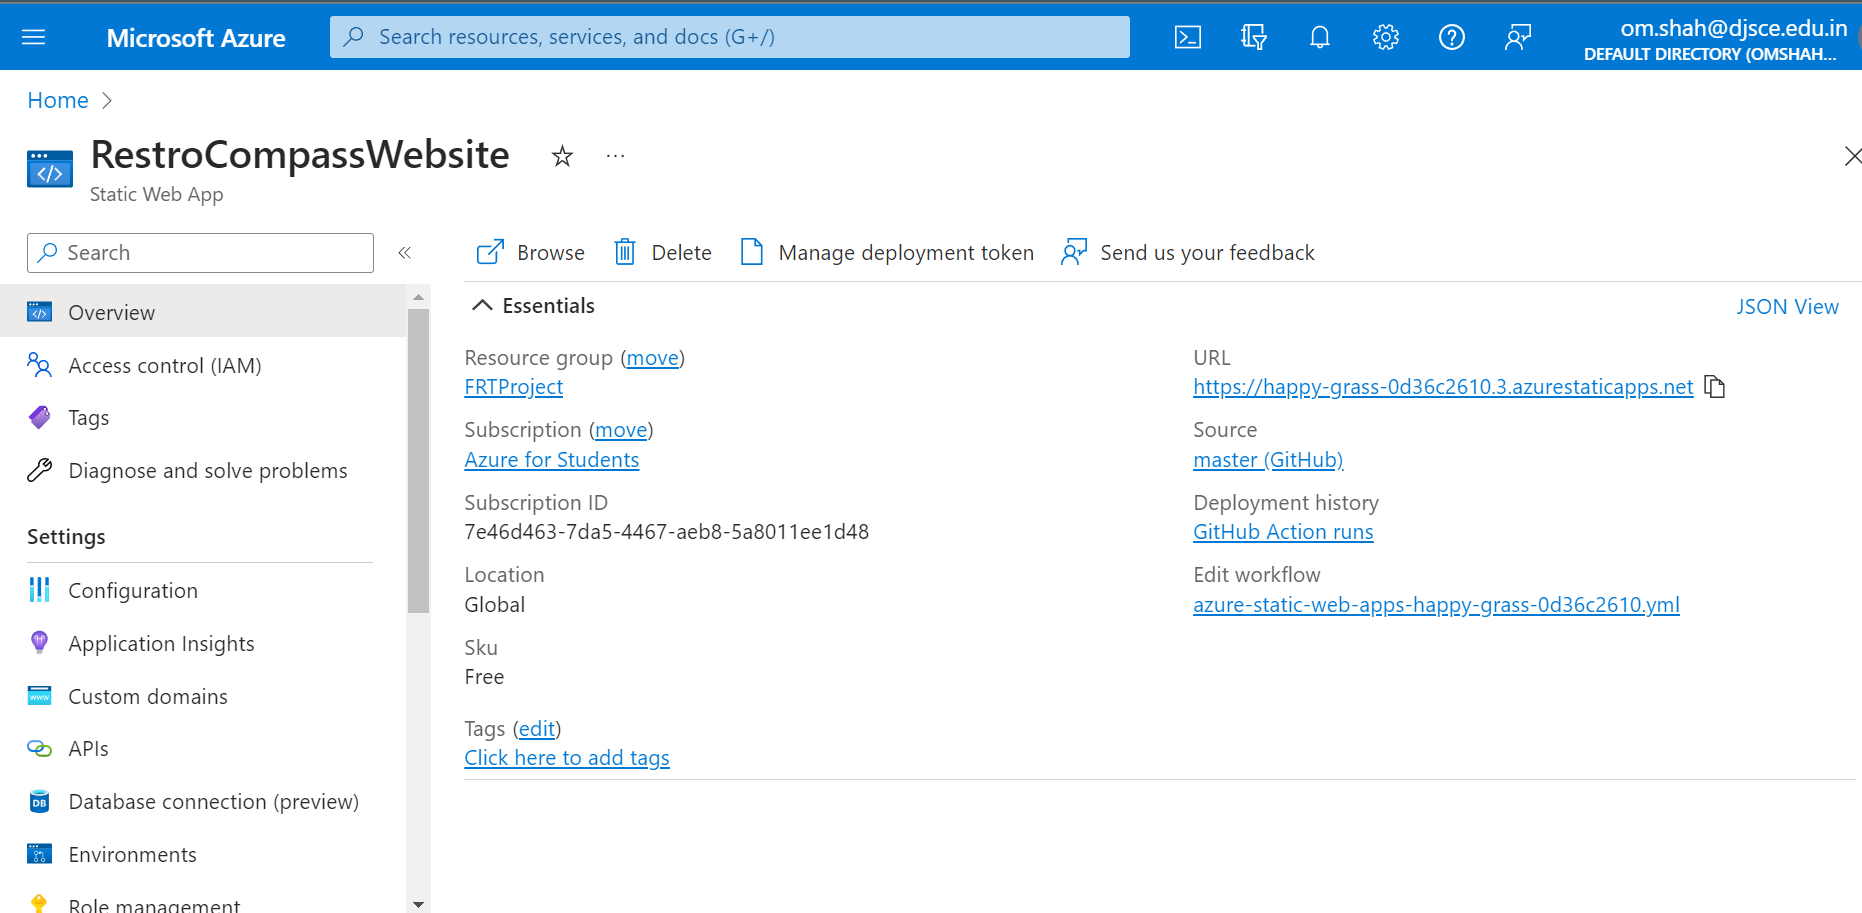The image size is (1862, 913).
Task: Open GitHub Action runs deployment history
Action: point(1283,531)
